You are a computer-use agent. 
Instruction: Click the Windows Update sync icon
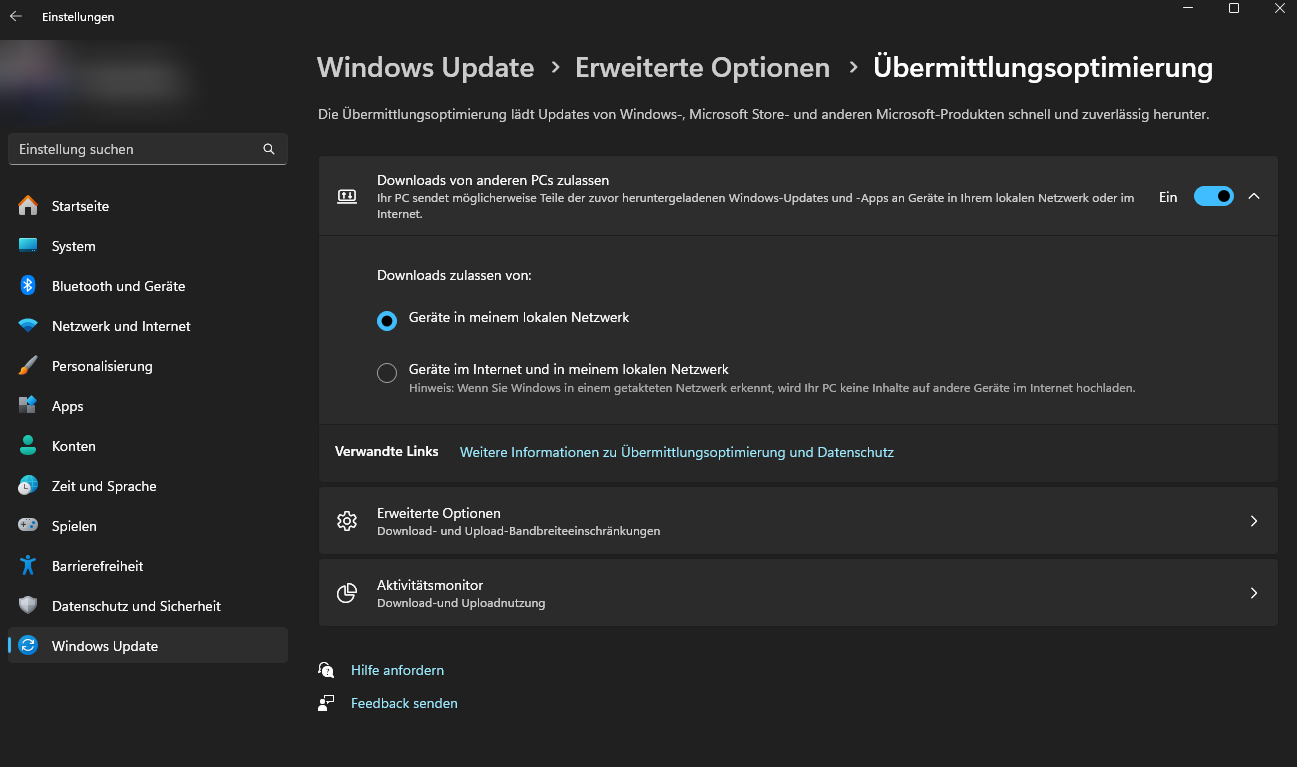point(28,646)
